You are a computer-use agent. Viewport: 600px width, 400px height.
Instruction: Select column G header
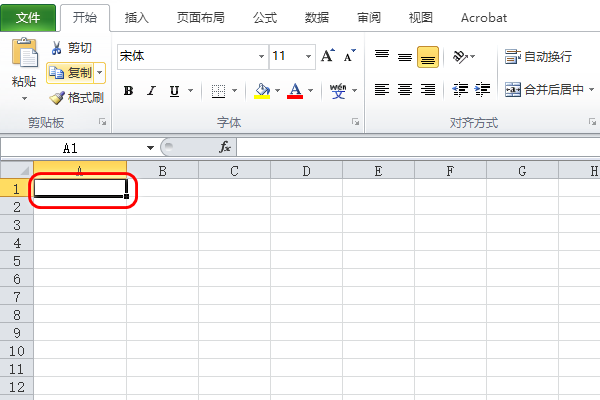(x=522, y=171)
